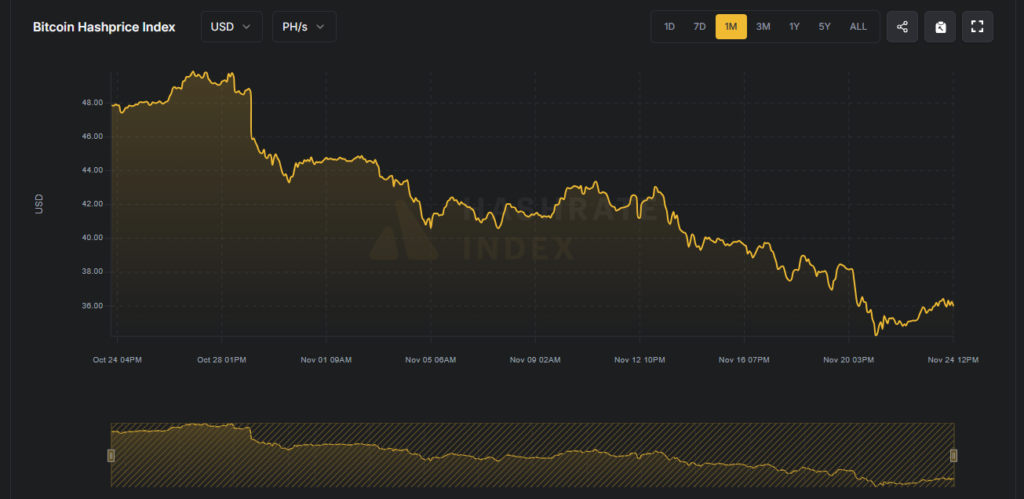
Task: Show the 1Y time range
Action: [x=794, y=27]
